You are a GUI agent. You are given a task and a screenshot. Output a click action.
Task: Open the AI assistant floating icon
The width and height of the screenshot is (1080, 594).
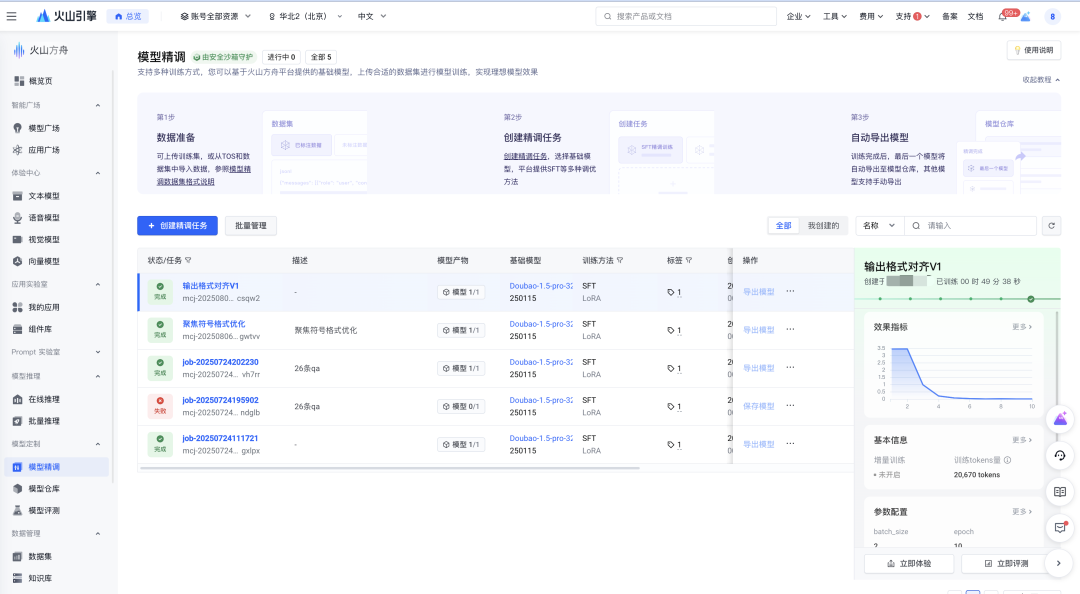(1060, 418)
